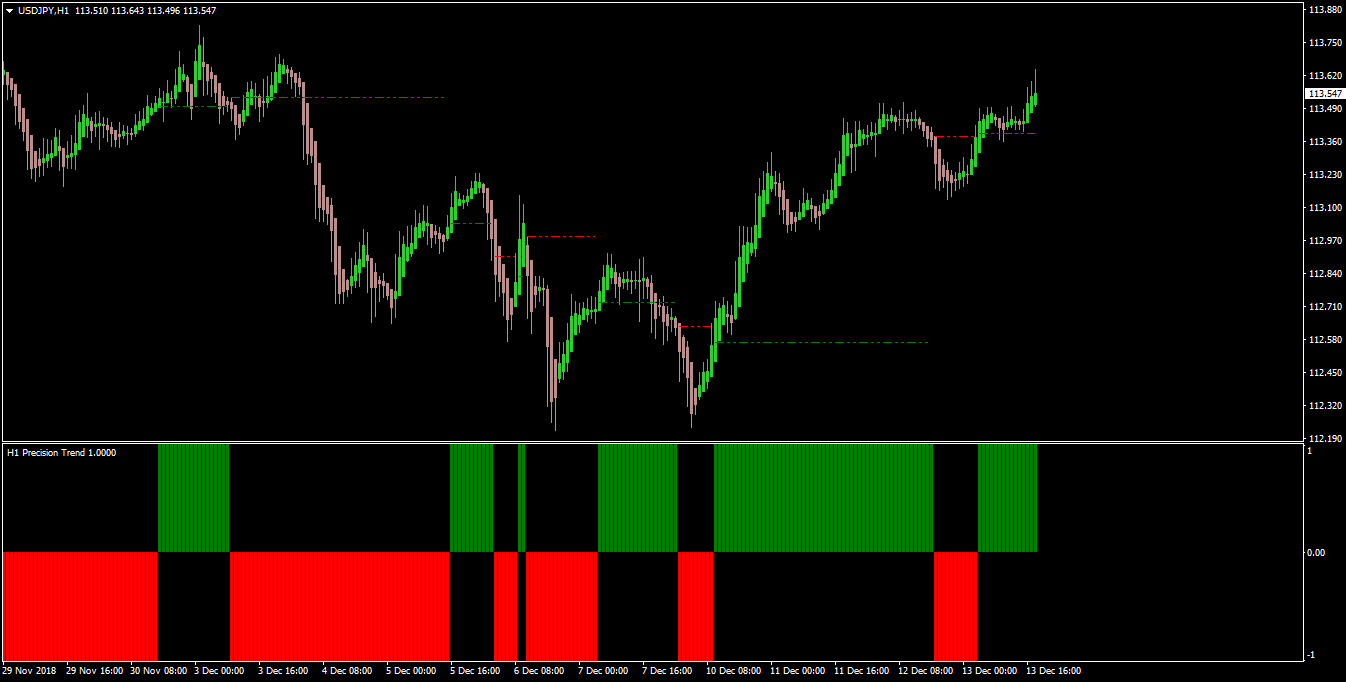This screenshot has width=1346, height=682.
Task: Click the H1 Precision Trend indicator label
Action: [61, 452]
